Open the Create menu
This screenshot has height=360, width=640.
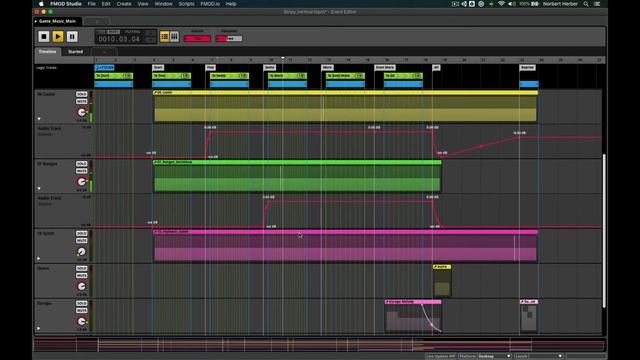(124, 4)
